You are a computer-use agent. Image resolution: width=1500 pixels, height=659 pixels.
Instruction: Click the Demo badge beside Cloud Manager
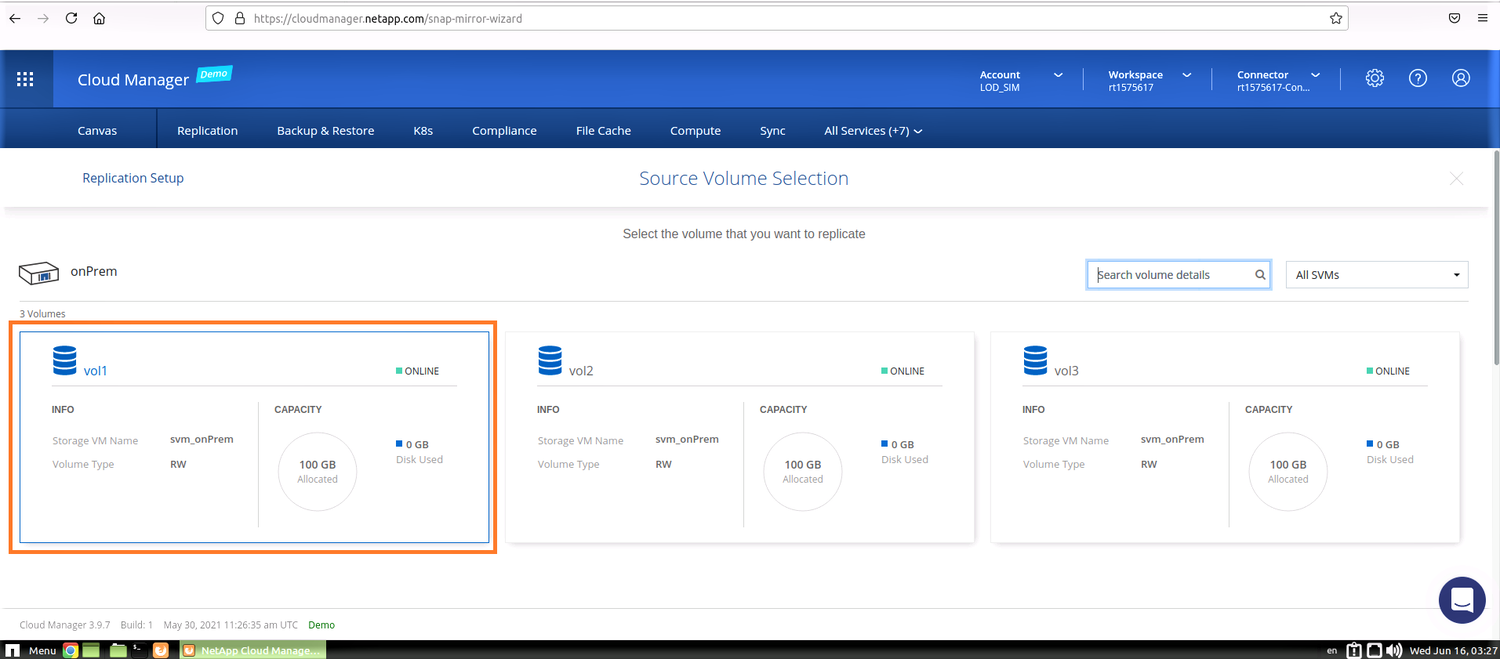[x=214, y=74]
